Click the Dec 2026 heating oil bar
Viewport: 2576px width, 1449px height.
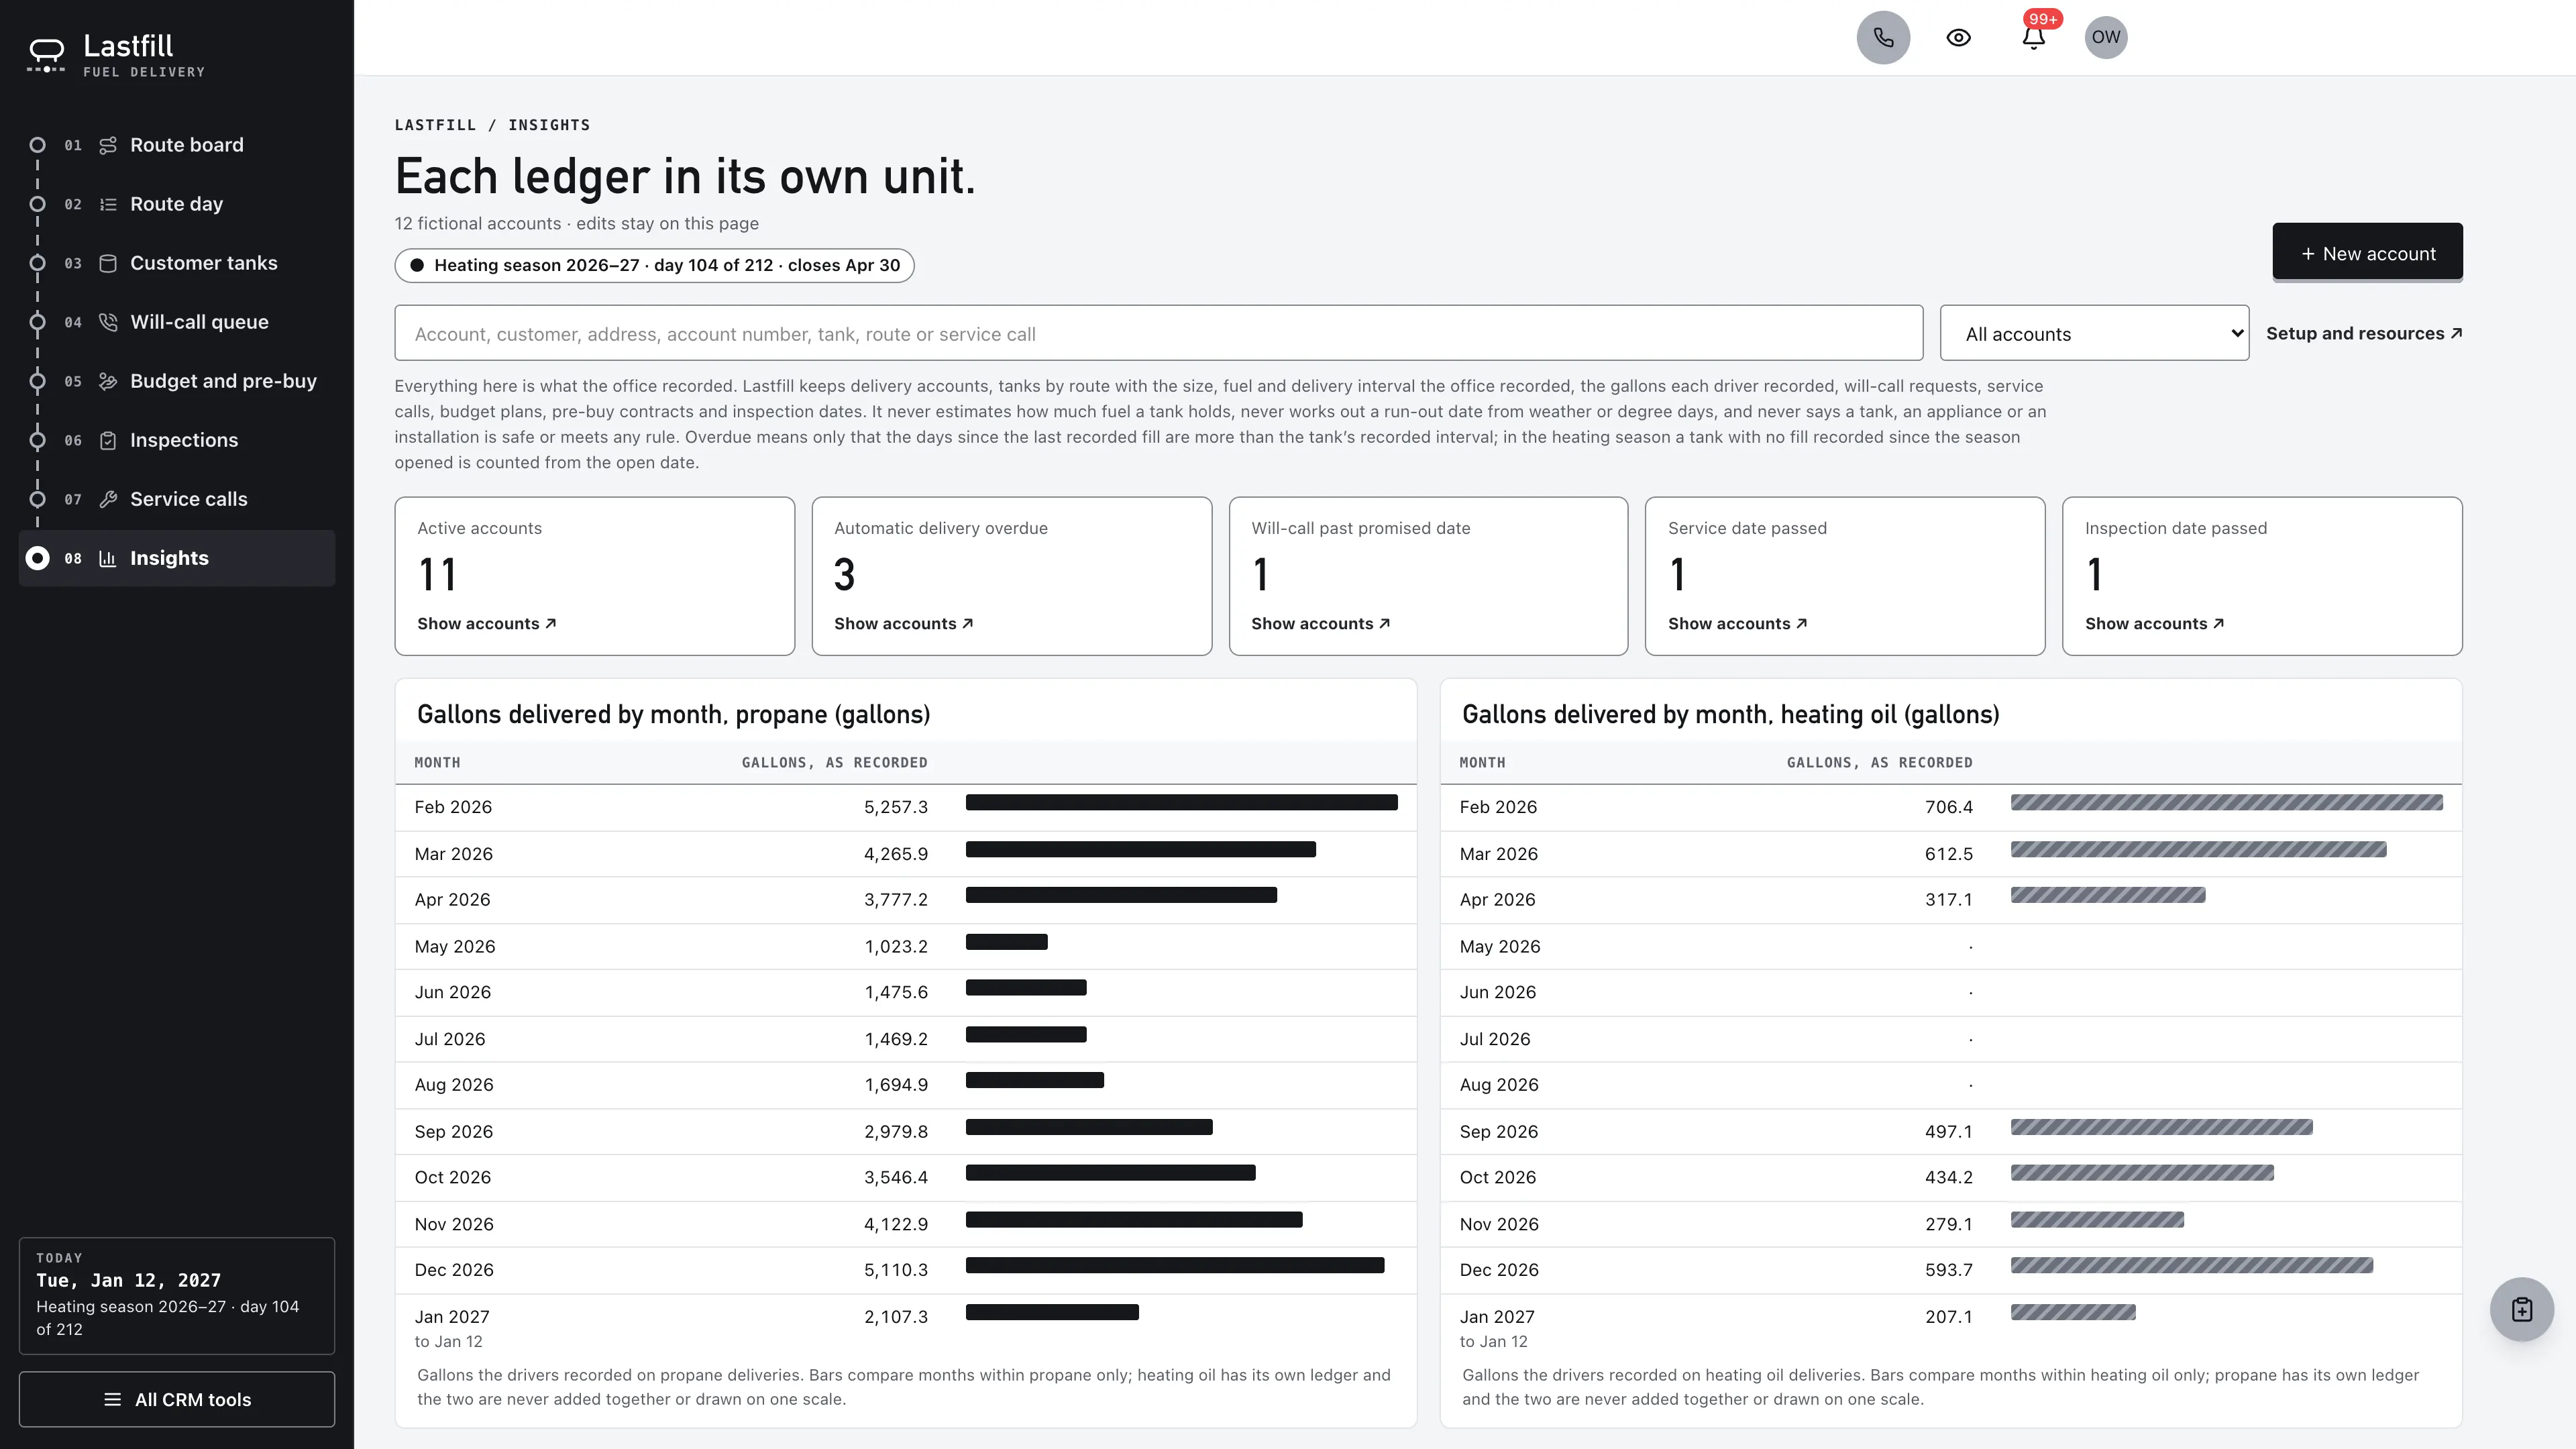click(x=2191, y=1265)
